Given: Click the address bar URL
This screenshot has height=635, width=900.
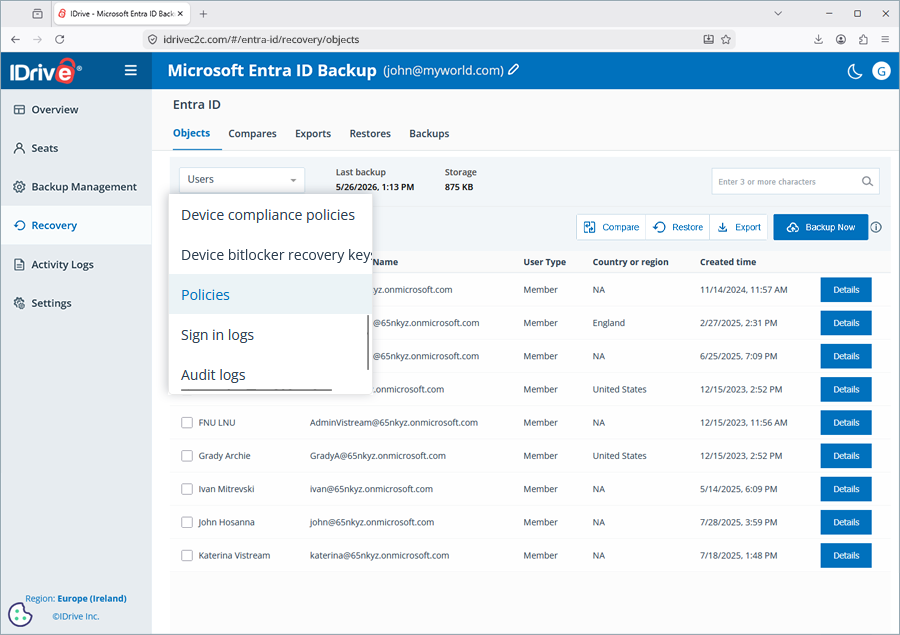Looking at the screenshot, I should coord(261,40).
